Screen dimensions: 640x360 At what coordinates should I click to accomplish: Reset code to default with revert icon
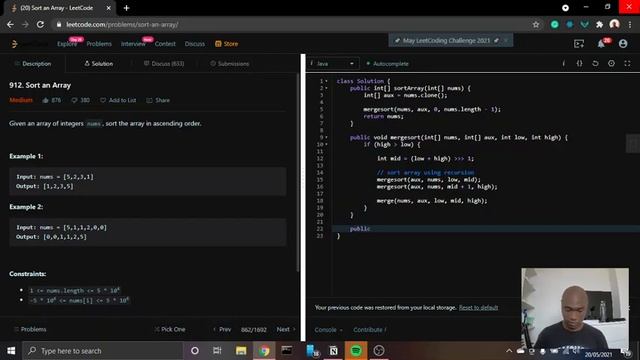pos(595,63)
